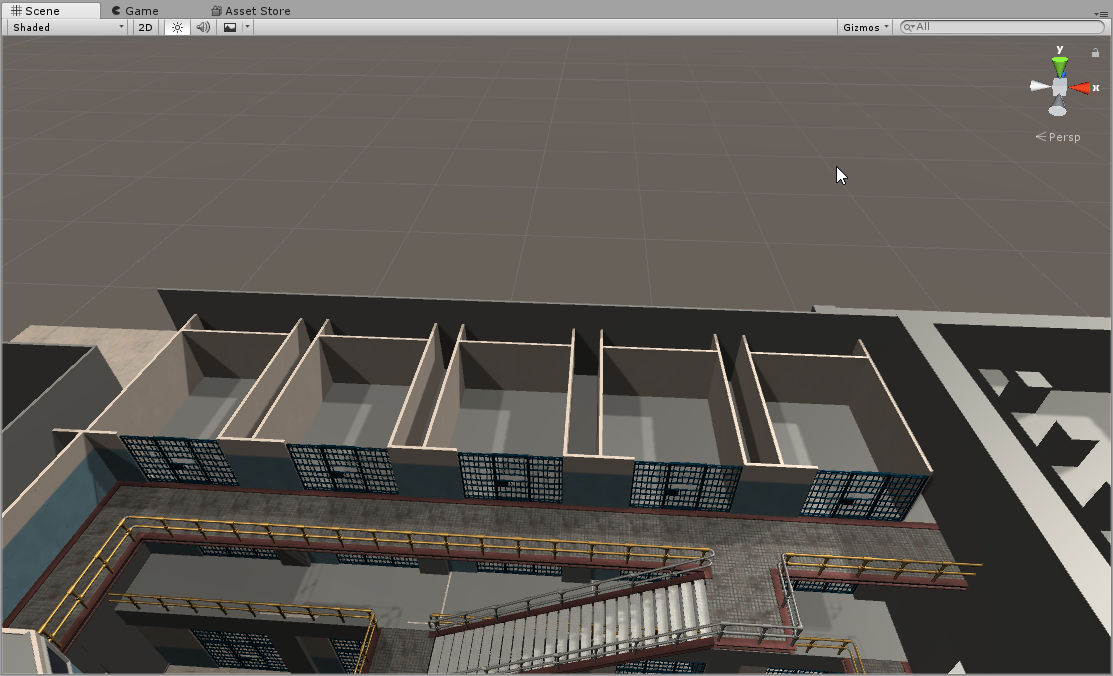Viewport: 1113px width, 676px height.
Task: Toggle the scene gizmo lock icon
Action: pos(1095,53)
